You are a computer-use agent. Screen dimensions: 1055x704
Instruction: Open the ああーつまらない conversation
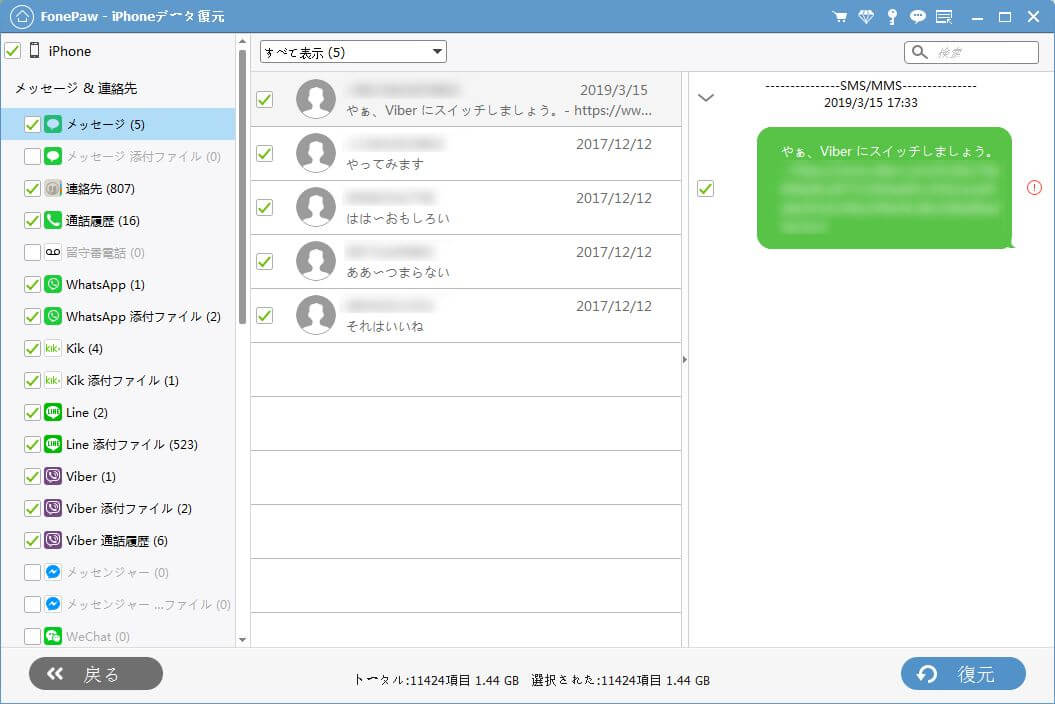point(466,262)
